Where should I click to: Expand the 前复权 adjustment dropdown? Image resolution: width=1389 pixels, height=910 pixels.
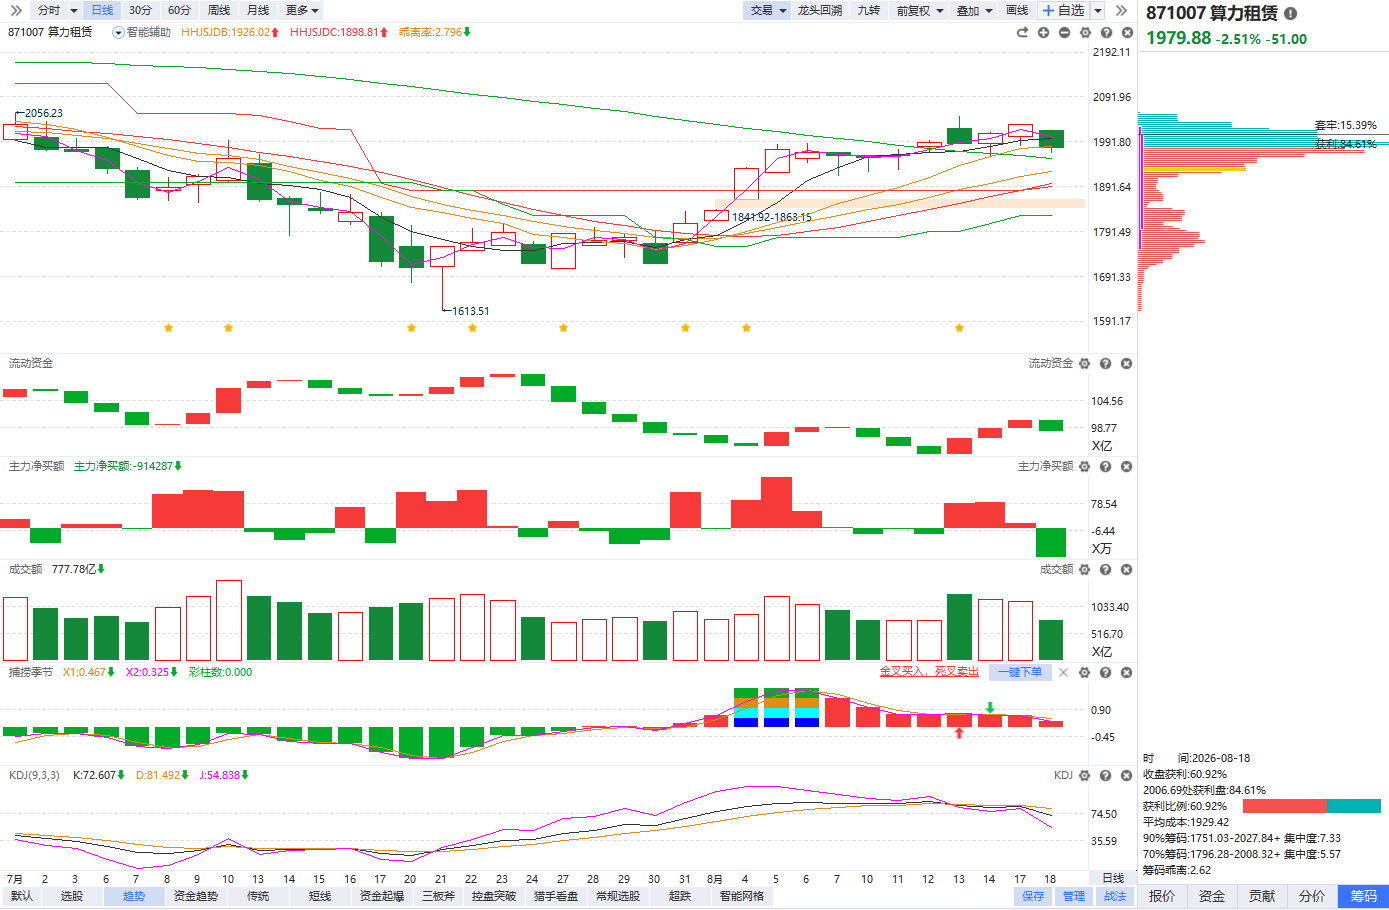[x=920, y=10]
